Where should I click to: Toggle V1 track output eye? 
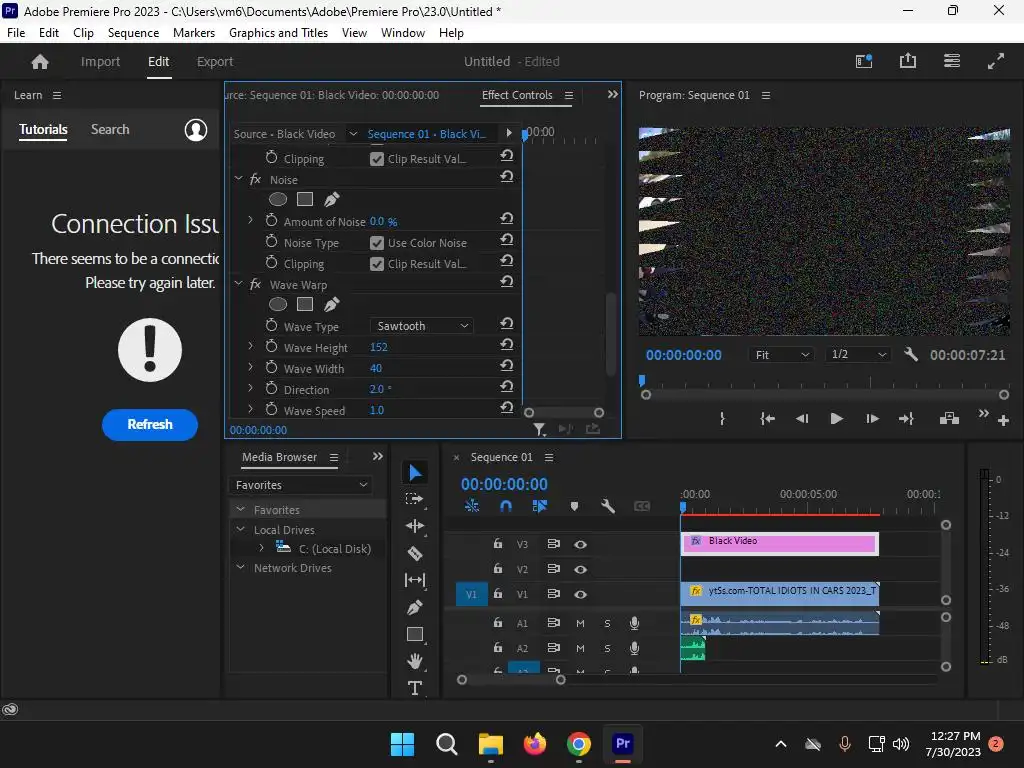pos(580,594)
